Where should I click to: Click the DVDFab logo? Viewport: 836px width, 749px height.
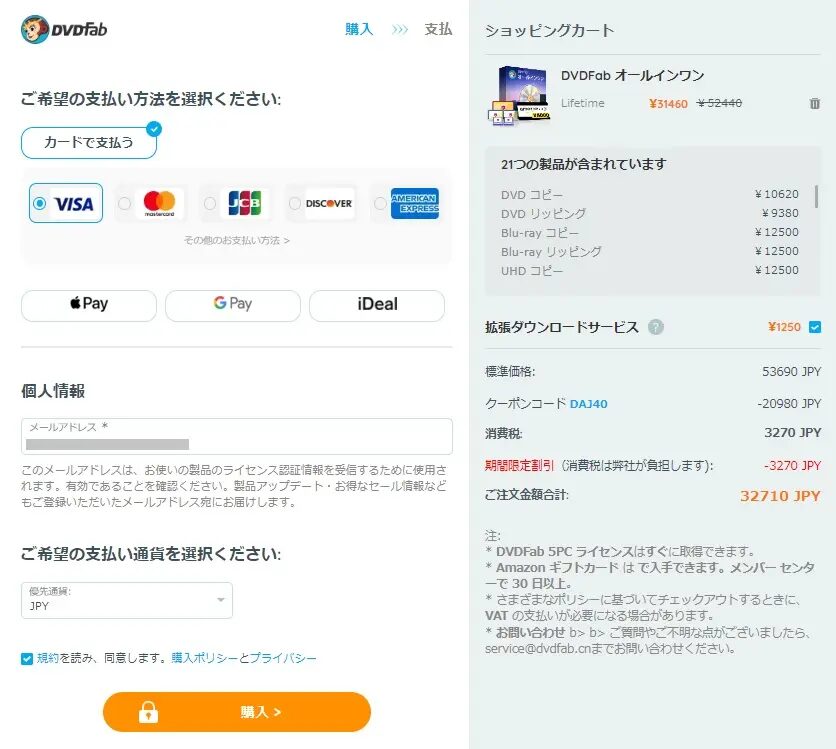pyautogui.click(x=64, y=29)
